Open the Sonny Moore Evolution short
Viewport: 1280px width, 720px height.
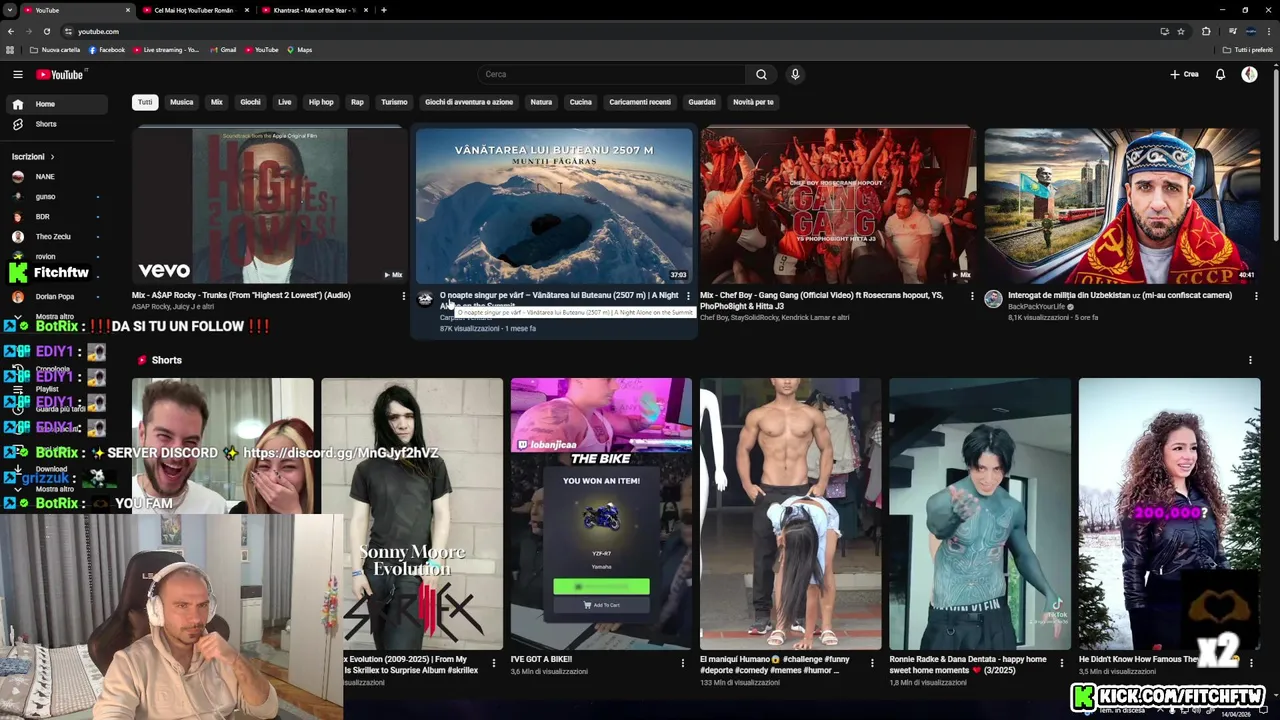(412, 514)
